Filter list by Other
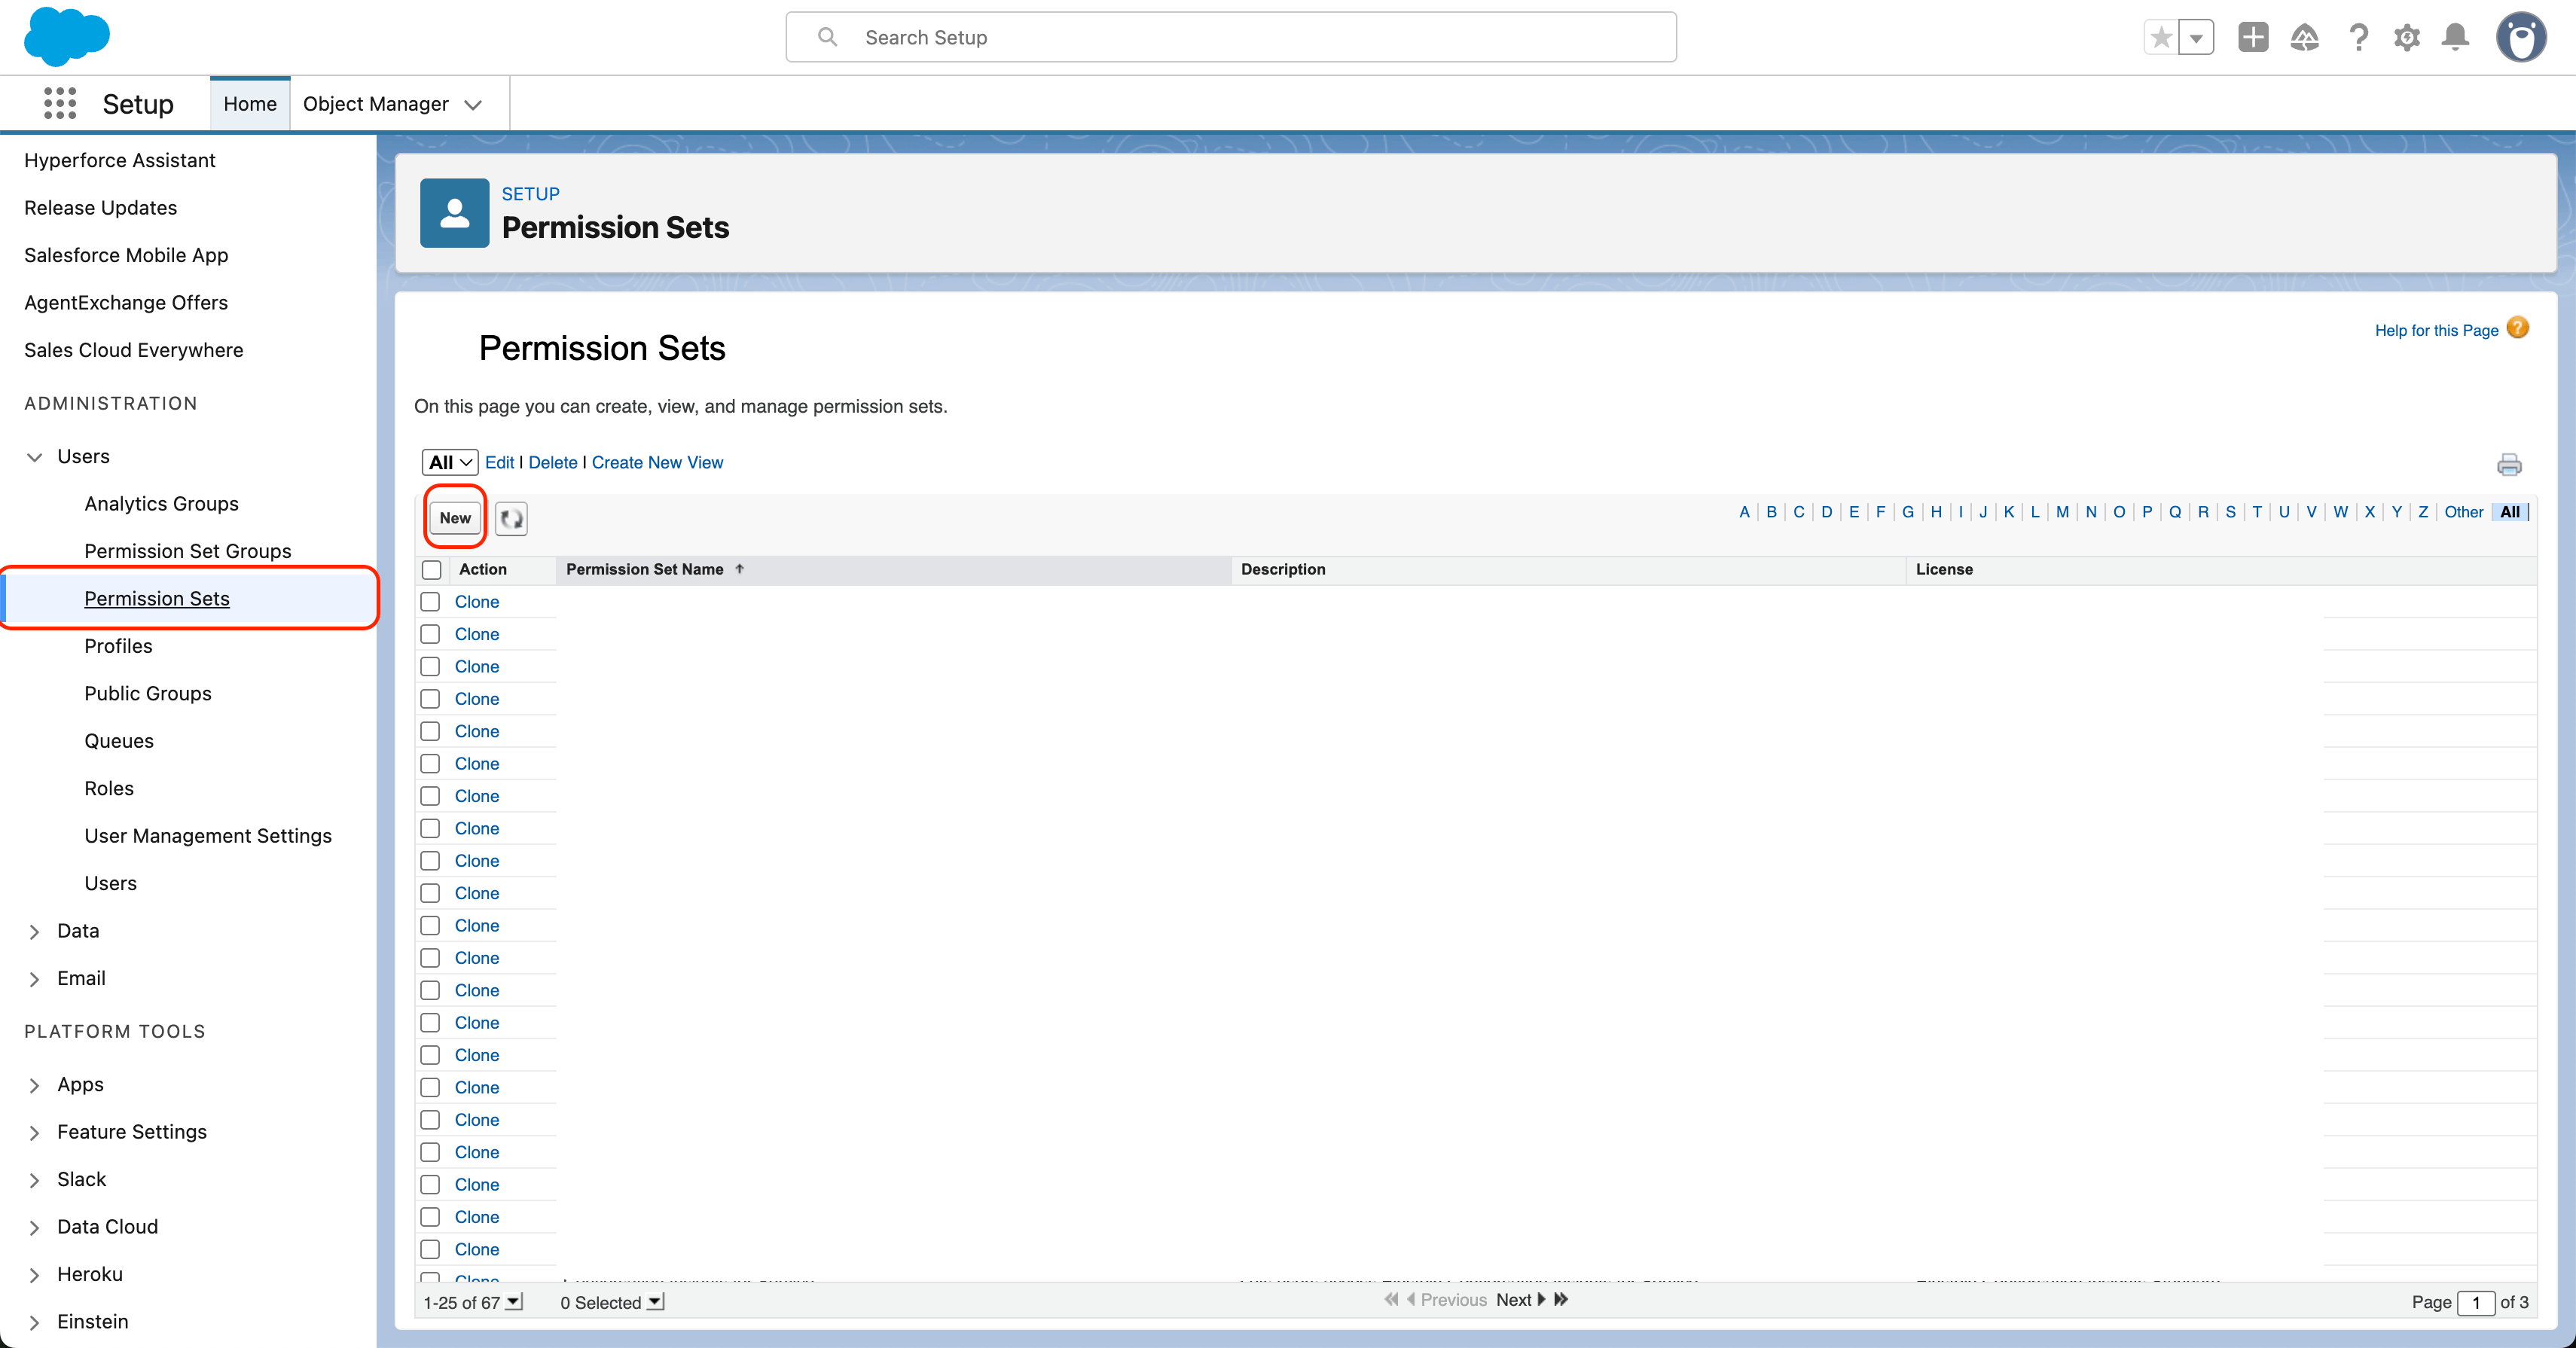Viewport: 2576px width, 1348px height. (x=2463, y=512)
